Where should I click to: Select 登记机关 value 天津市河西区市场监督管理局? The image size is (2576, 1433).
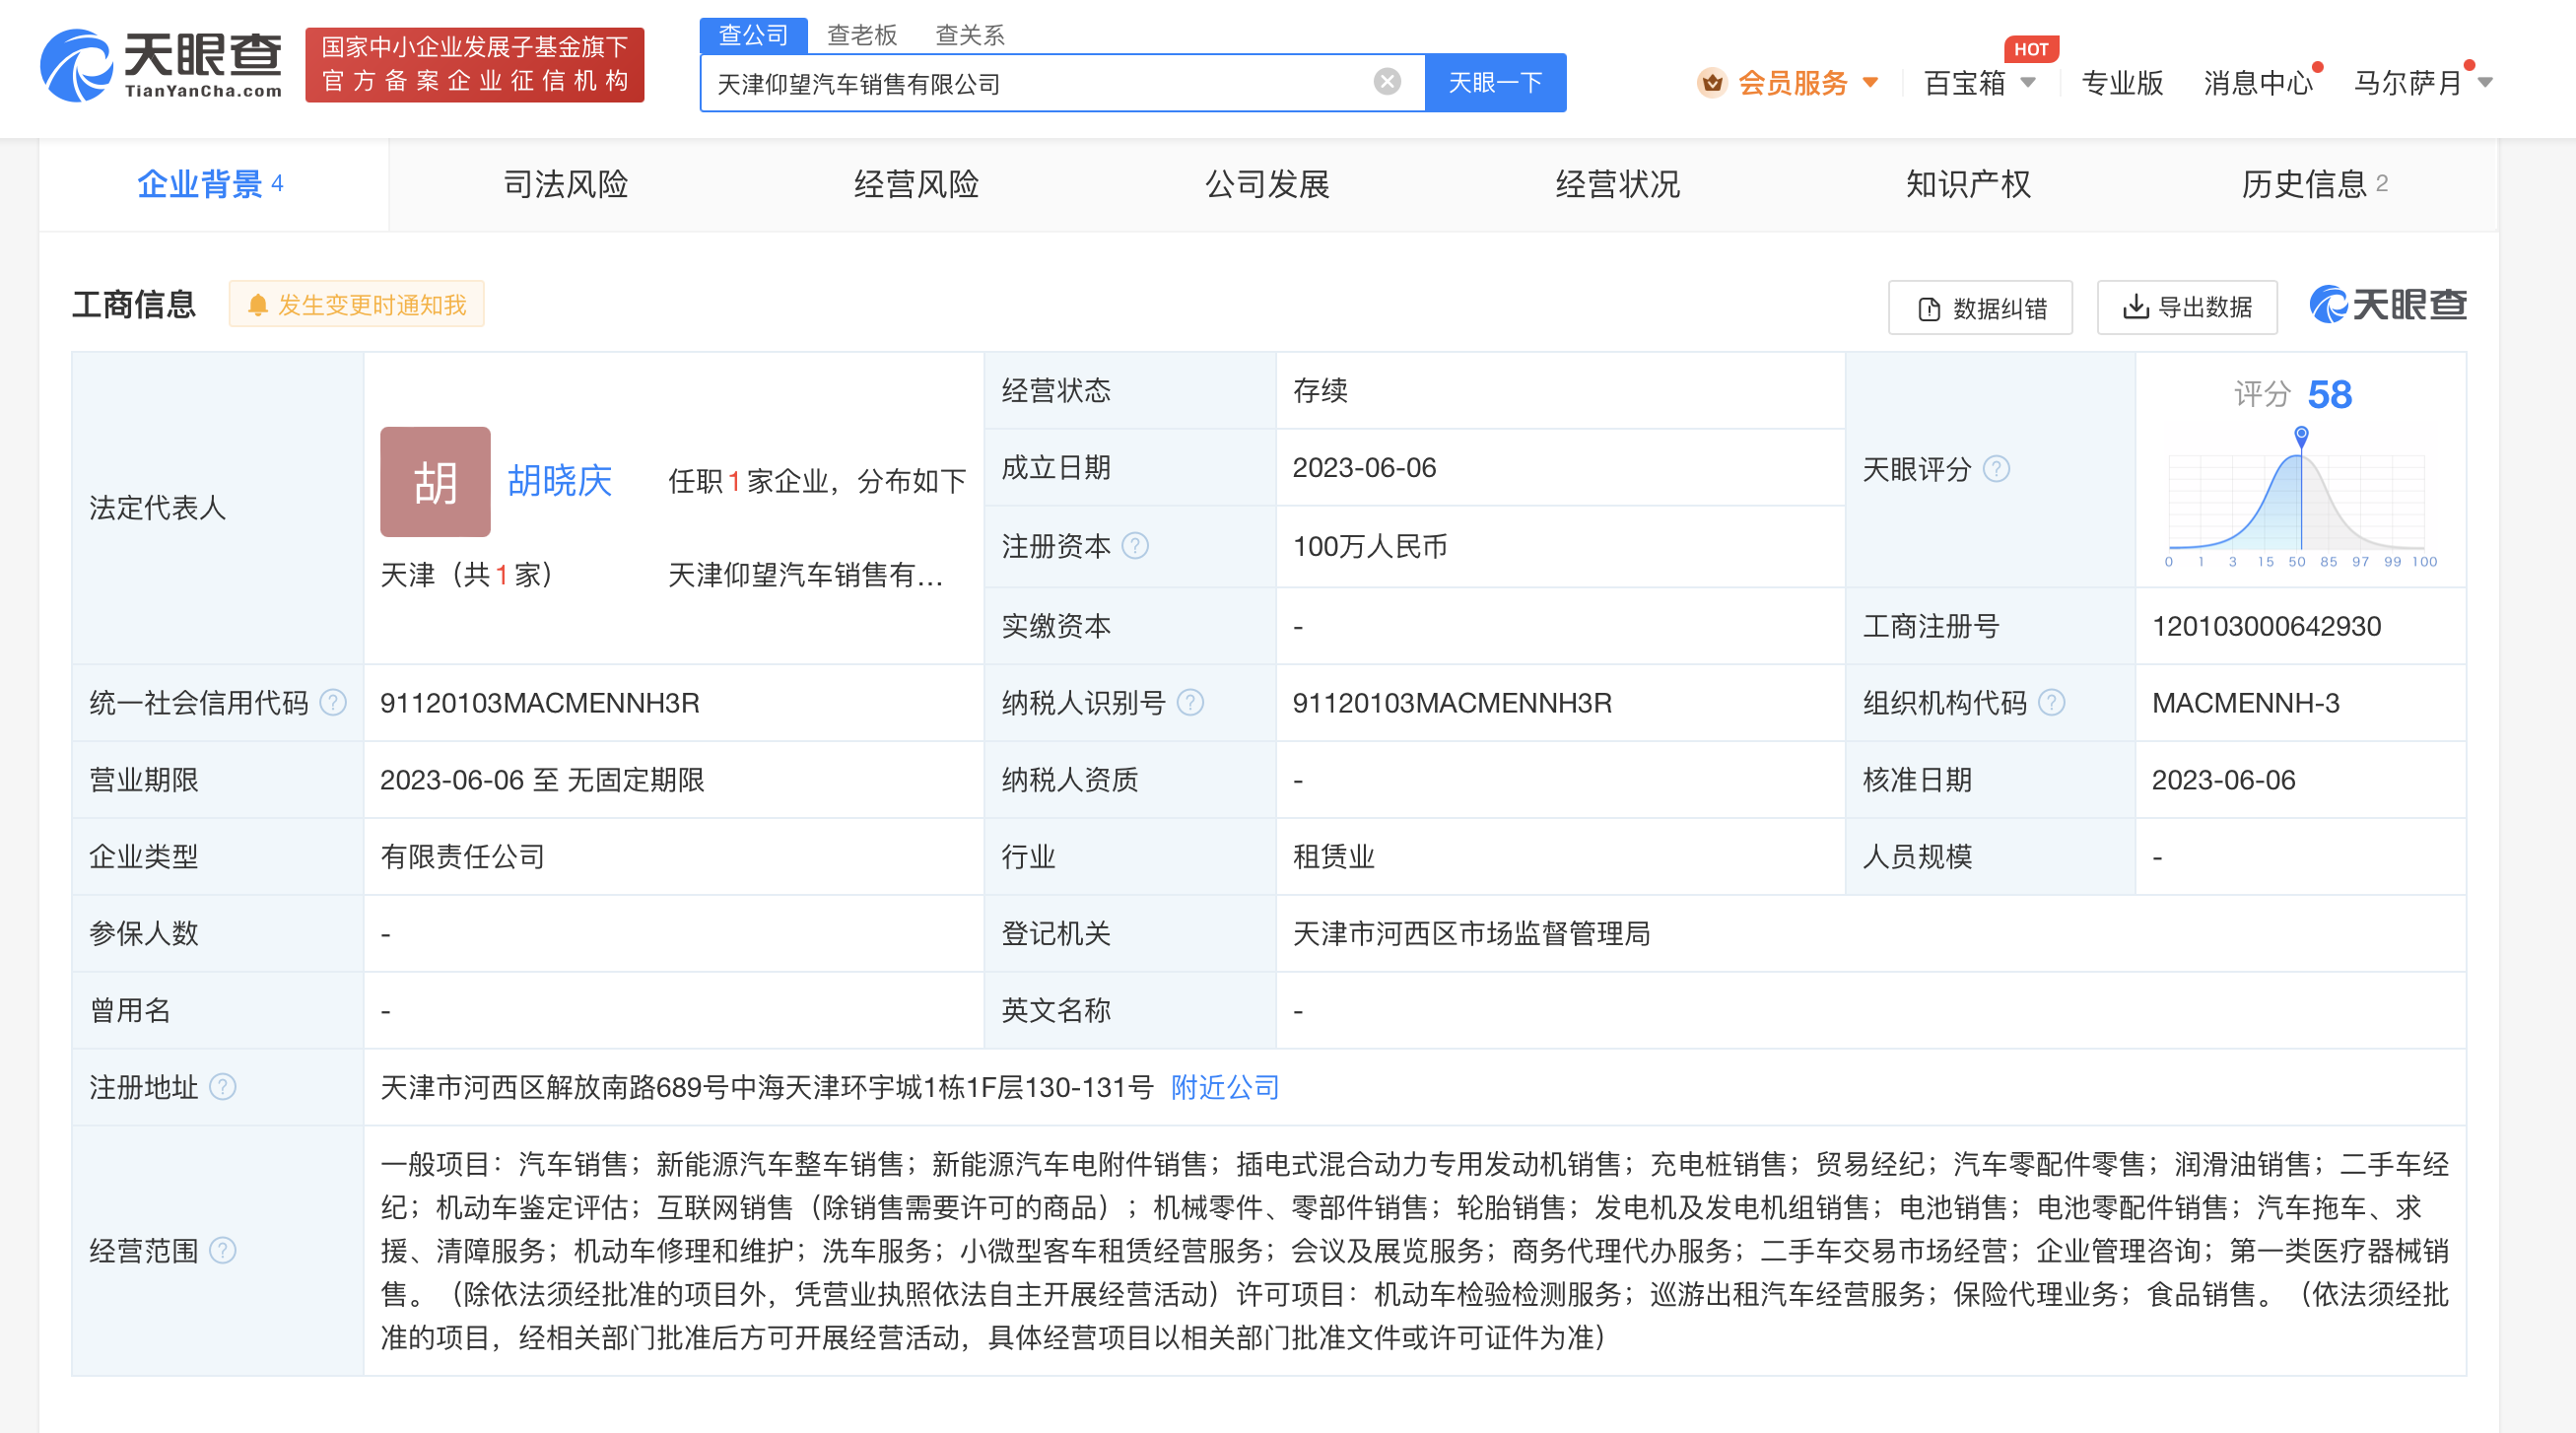1471,934
